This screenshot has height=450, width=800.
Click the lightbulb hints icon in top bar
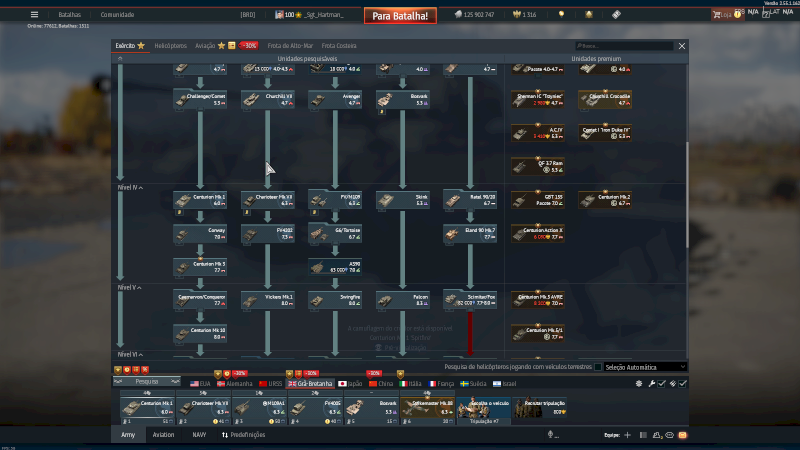561,14
